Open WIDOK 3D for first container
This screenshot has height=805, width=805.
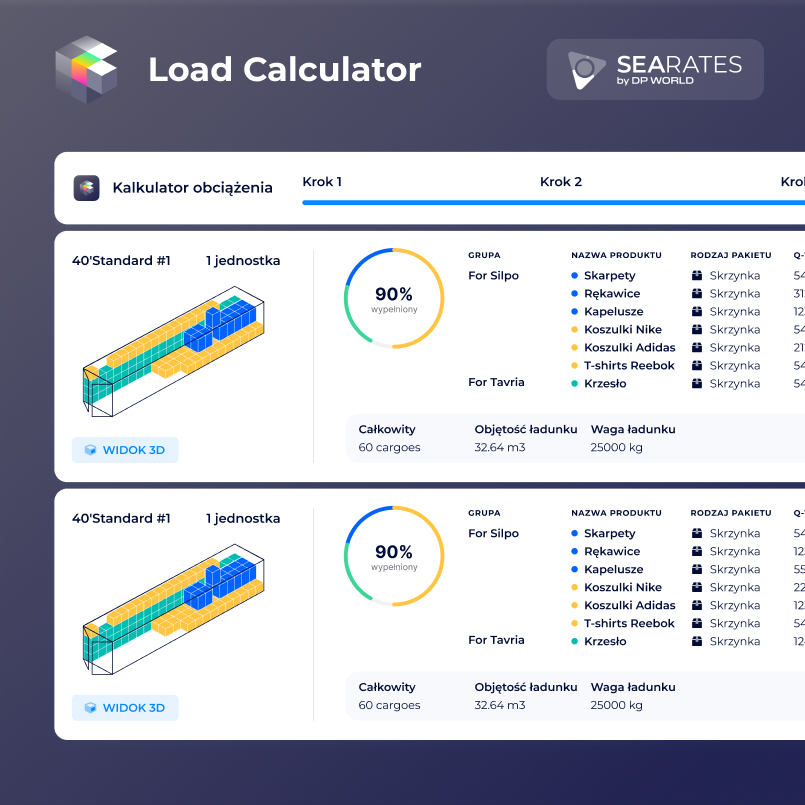(x=125, y=450)
